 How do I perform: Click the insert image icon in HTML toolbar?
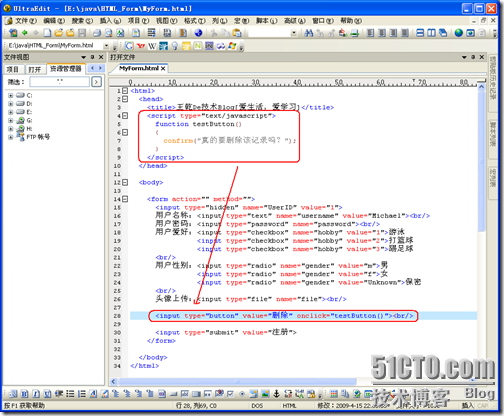pos(265,394)
